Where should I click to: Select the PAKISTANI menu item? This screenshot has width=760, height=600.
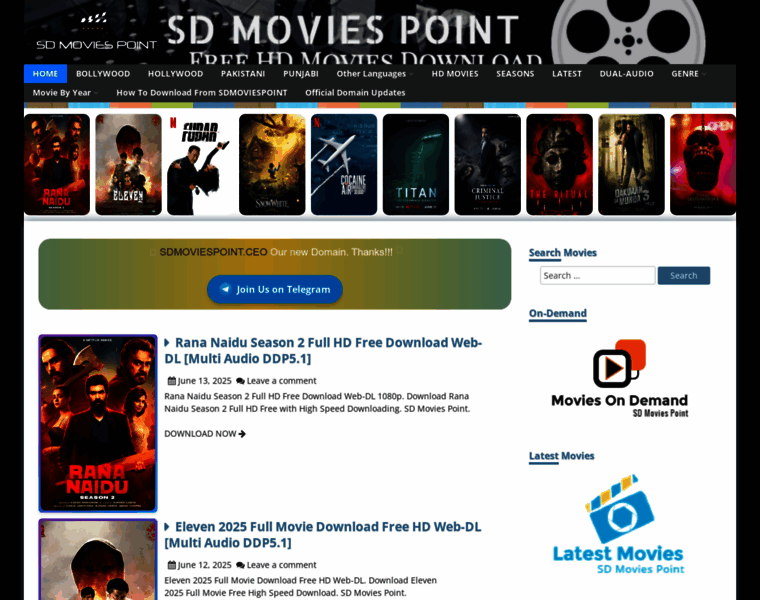pyautogui.click(x=243, y=74)
